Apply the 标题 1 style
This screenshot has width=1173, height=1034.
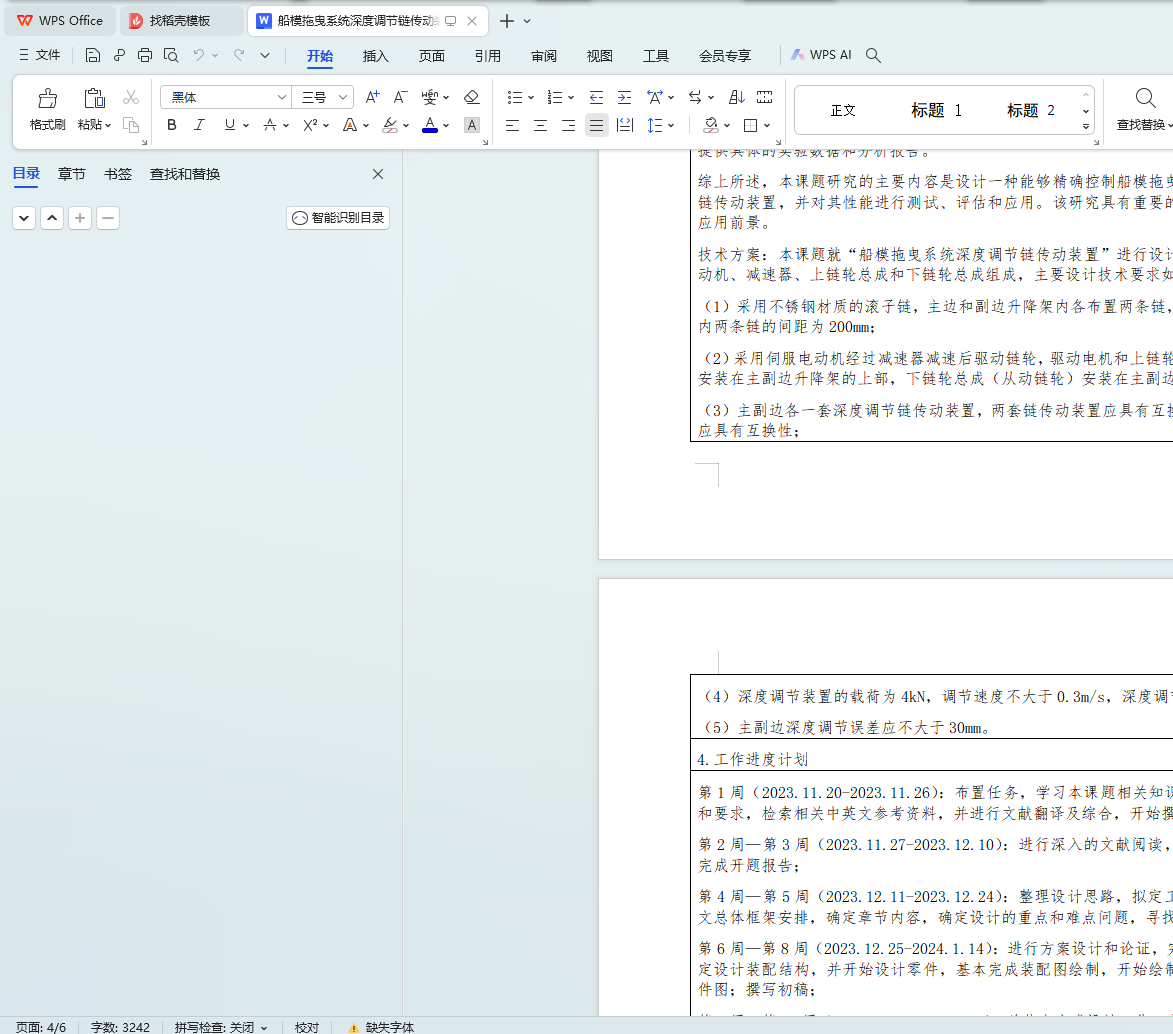(937, 111)
